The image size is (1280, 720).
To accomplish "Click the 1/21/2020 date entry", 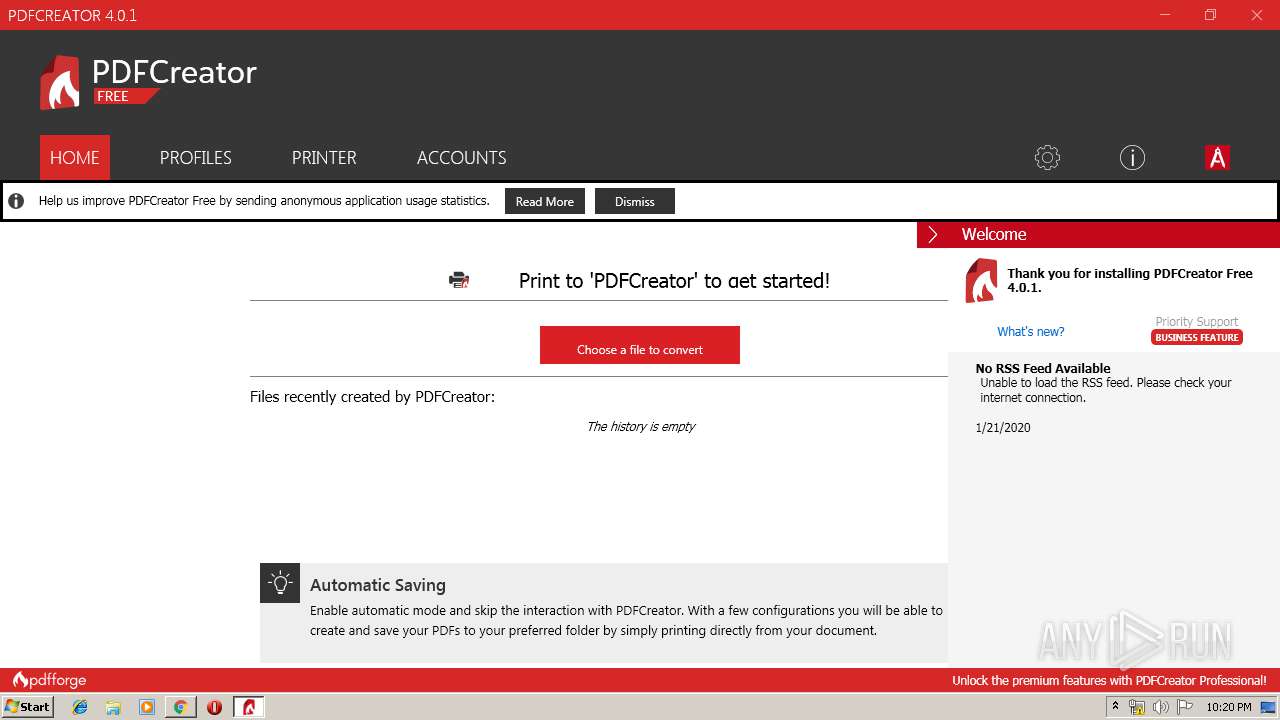I will pos(1003,427).
